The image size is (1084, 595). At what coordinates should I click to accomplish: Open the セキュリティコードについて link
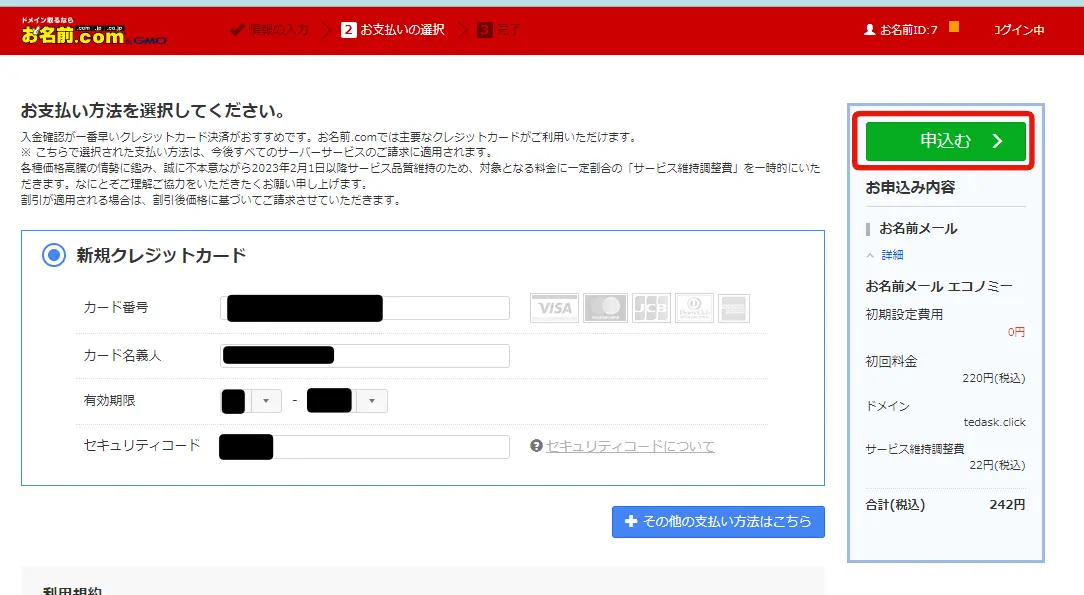(630, 446)
